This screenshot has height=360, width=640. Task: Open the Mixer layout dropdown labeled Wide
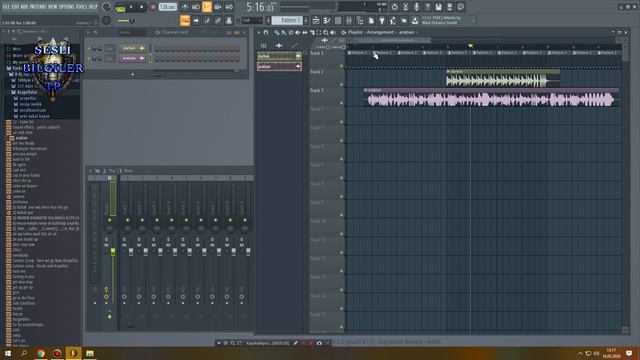click(128, 171)
